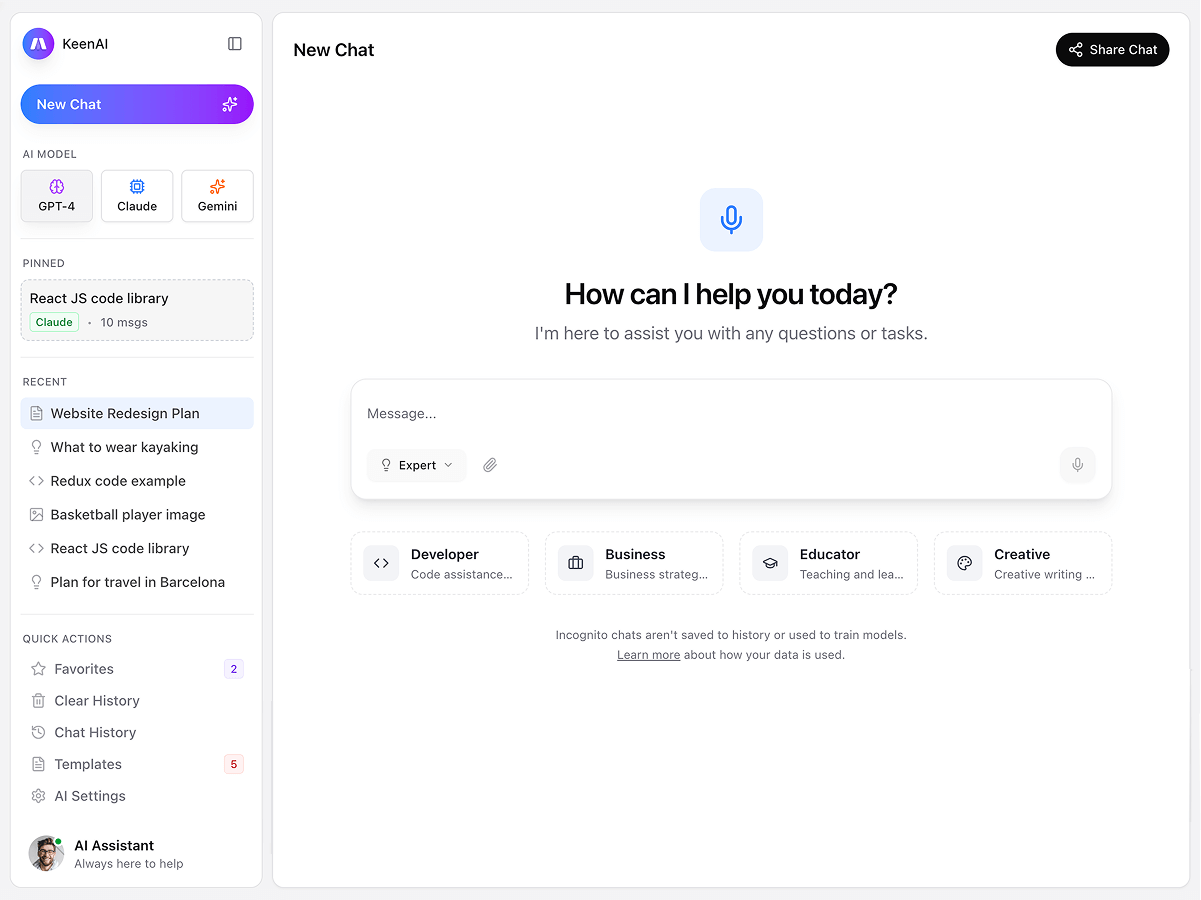
Task: Click the Message input field
Action: [x=730, y=414]
